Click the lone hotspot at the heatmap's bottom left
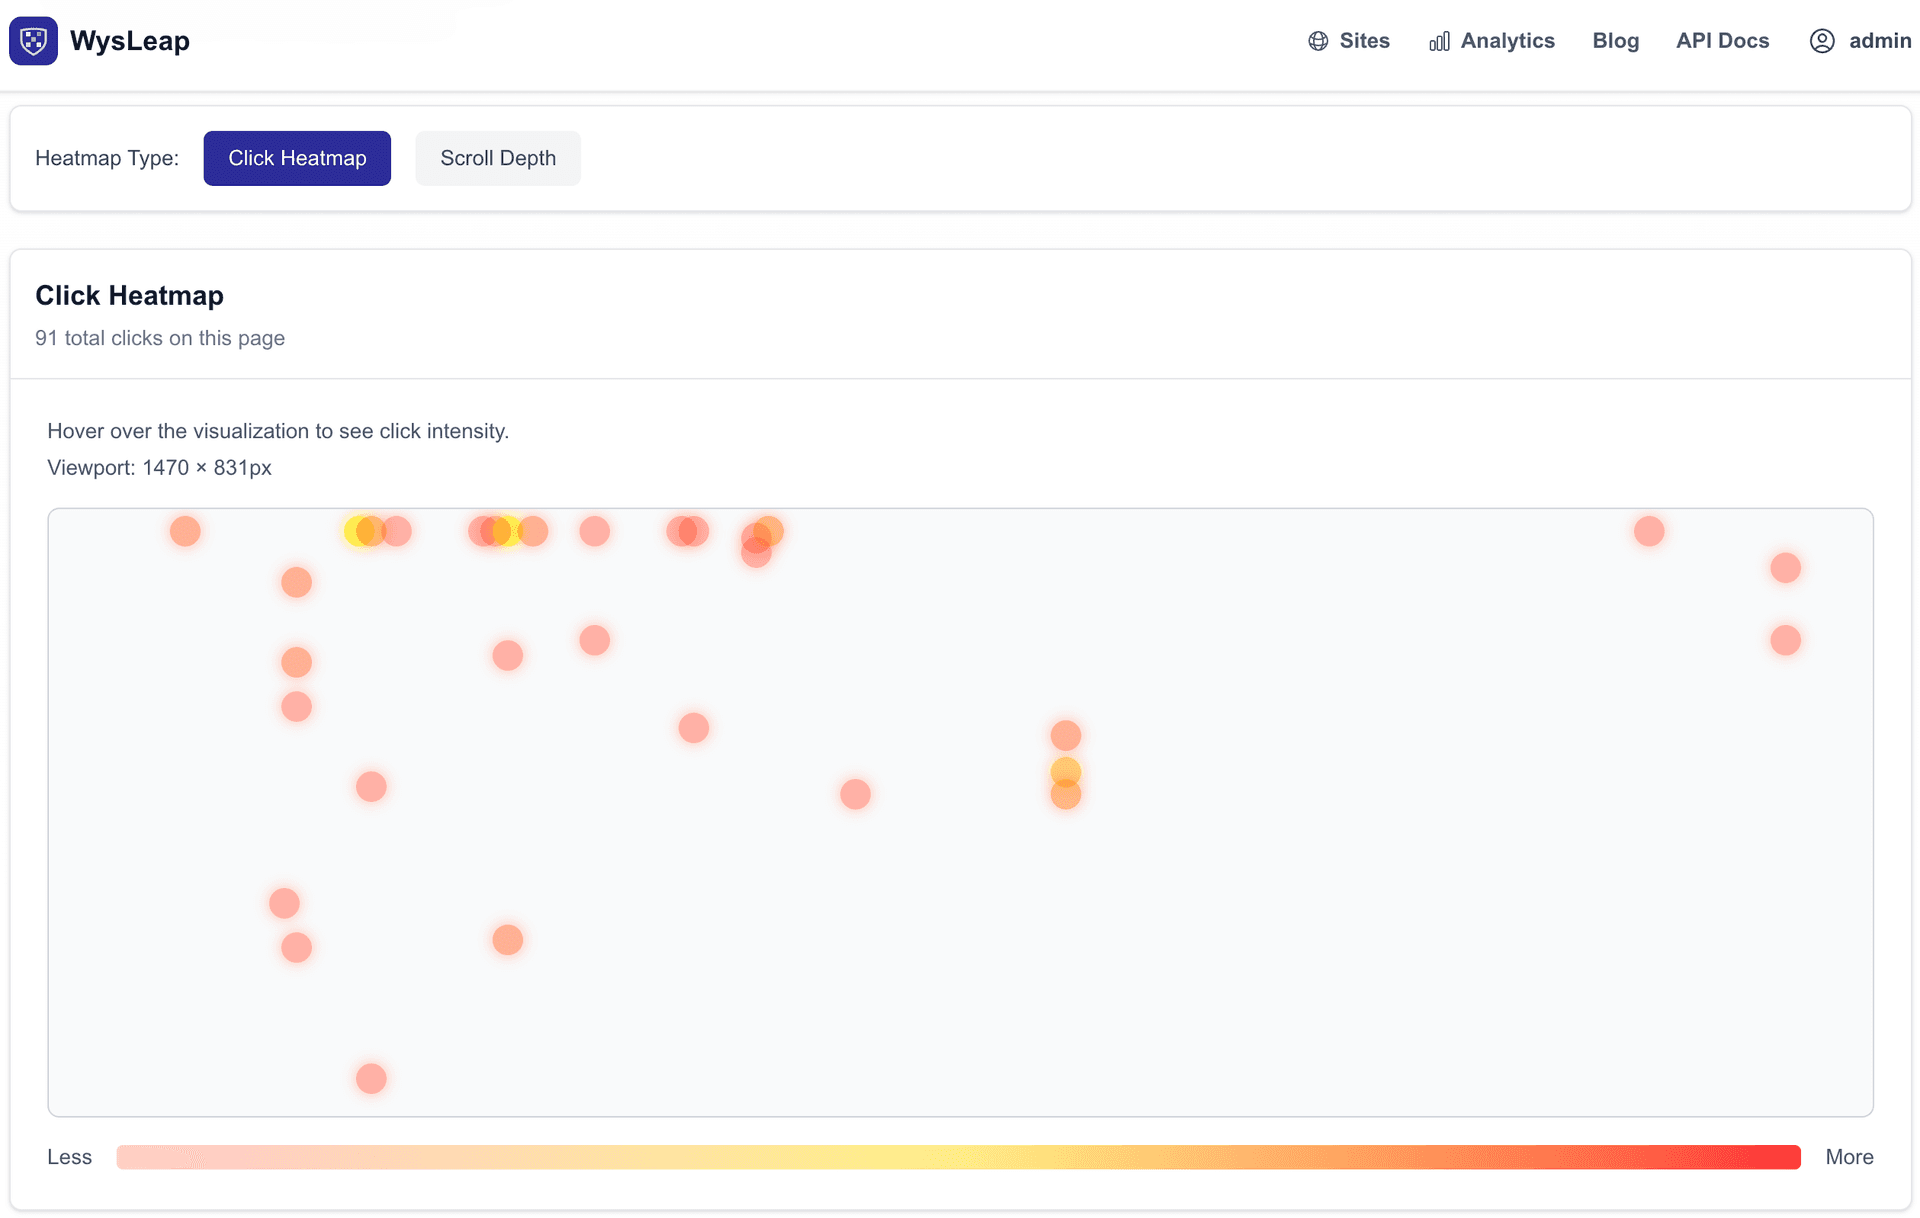This screenshot has height=1218, width=1920. coord(370,1078)
